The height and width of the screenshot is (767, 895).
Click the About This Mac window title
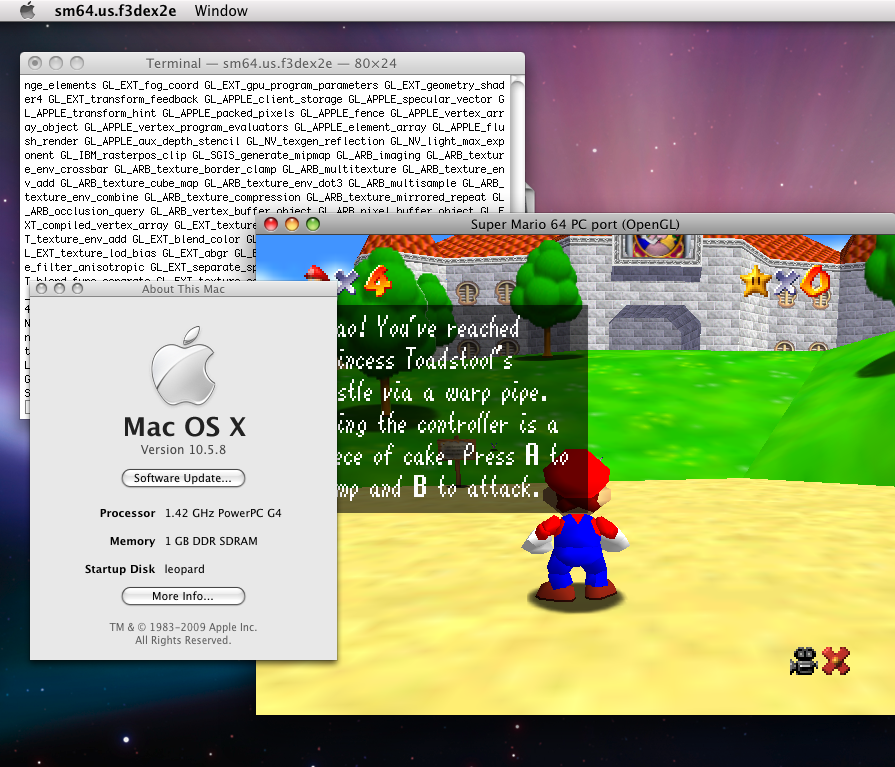pos(183,289)
